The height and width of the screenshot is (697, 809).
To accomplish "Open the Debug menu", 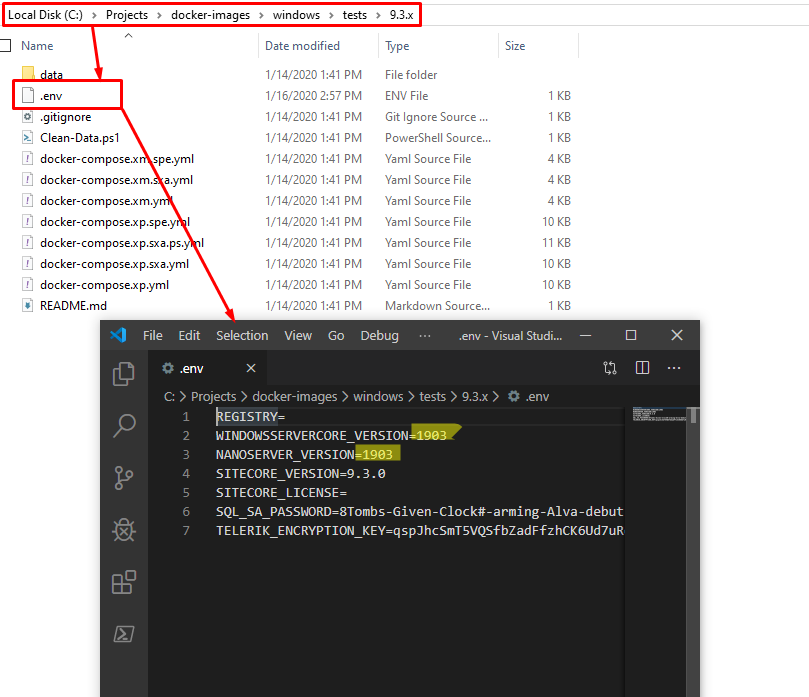I will point(379,335).
